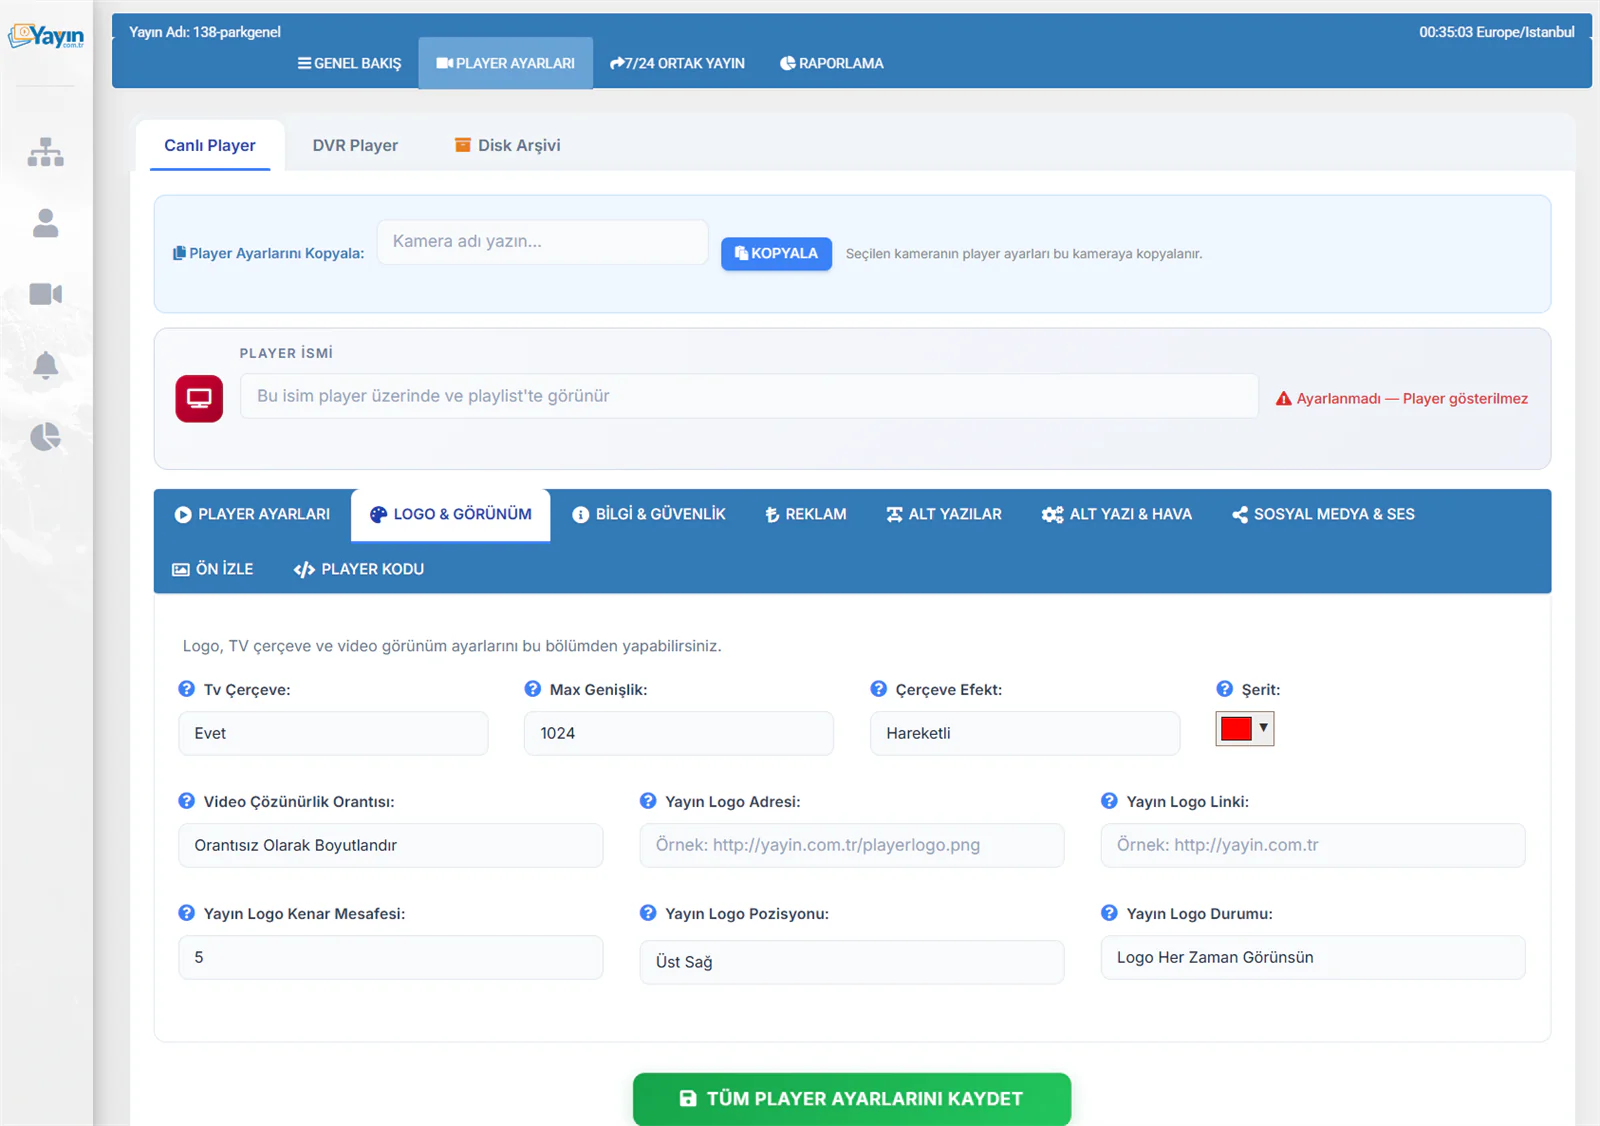The width and height of the screenshot is (1600, 1126).
Task: Open the Tv Çerçeve dropdown showing Evet
Action: pos(333,733)
